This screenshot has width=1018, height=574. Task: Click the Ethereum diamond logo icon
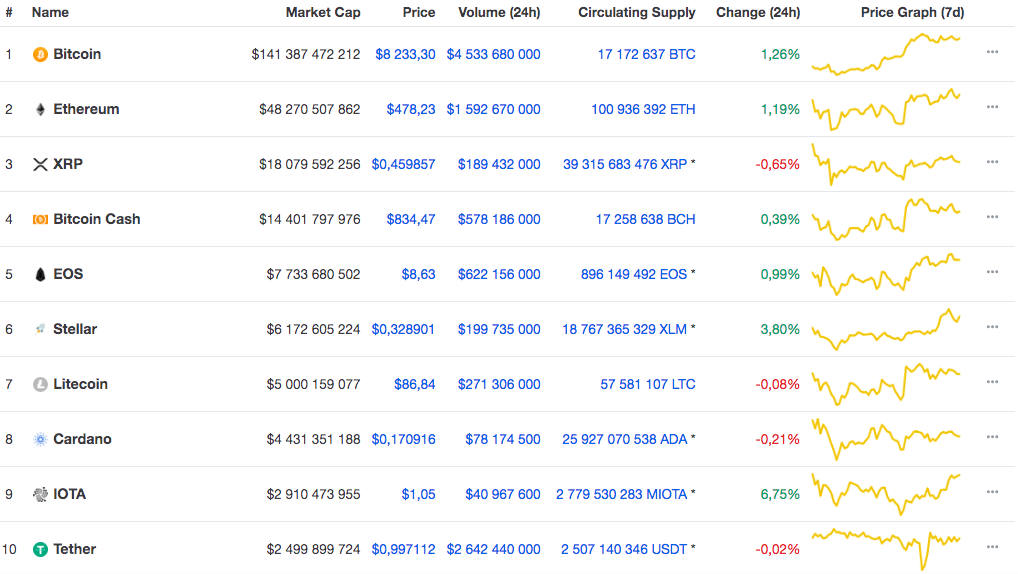(40, 109)
